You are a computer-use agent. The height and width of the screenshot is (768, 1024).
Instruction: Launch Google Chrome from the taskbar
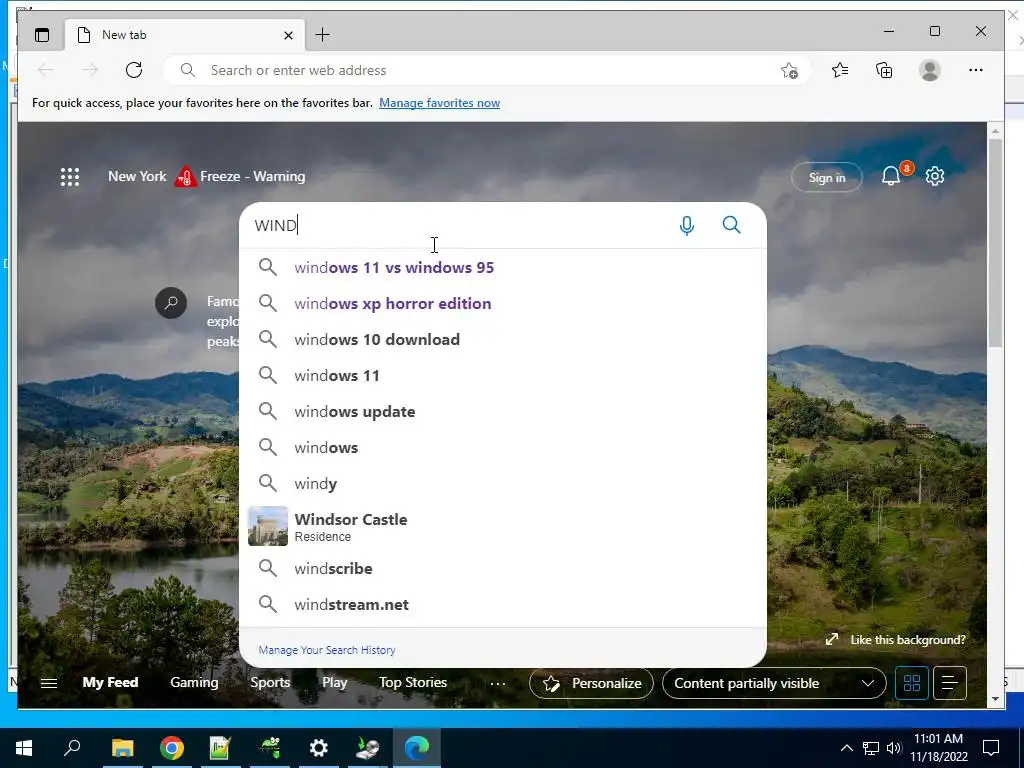[171, 748]
